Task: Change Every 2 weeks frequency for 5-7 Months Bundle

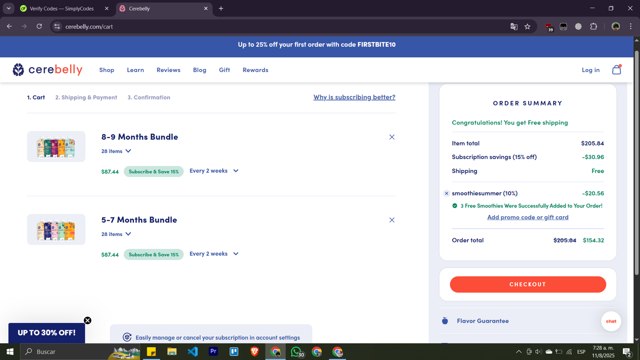Action: click(x=214, y=254)
